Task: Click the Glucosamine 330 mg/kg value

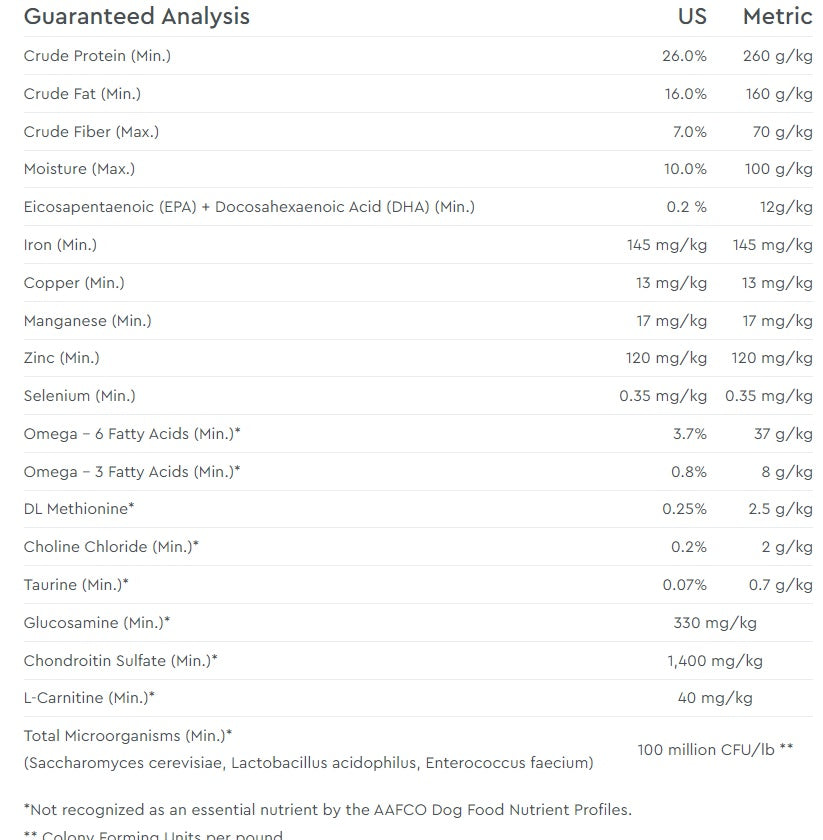Action: 715,623
